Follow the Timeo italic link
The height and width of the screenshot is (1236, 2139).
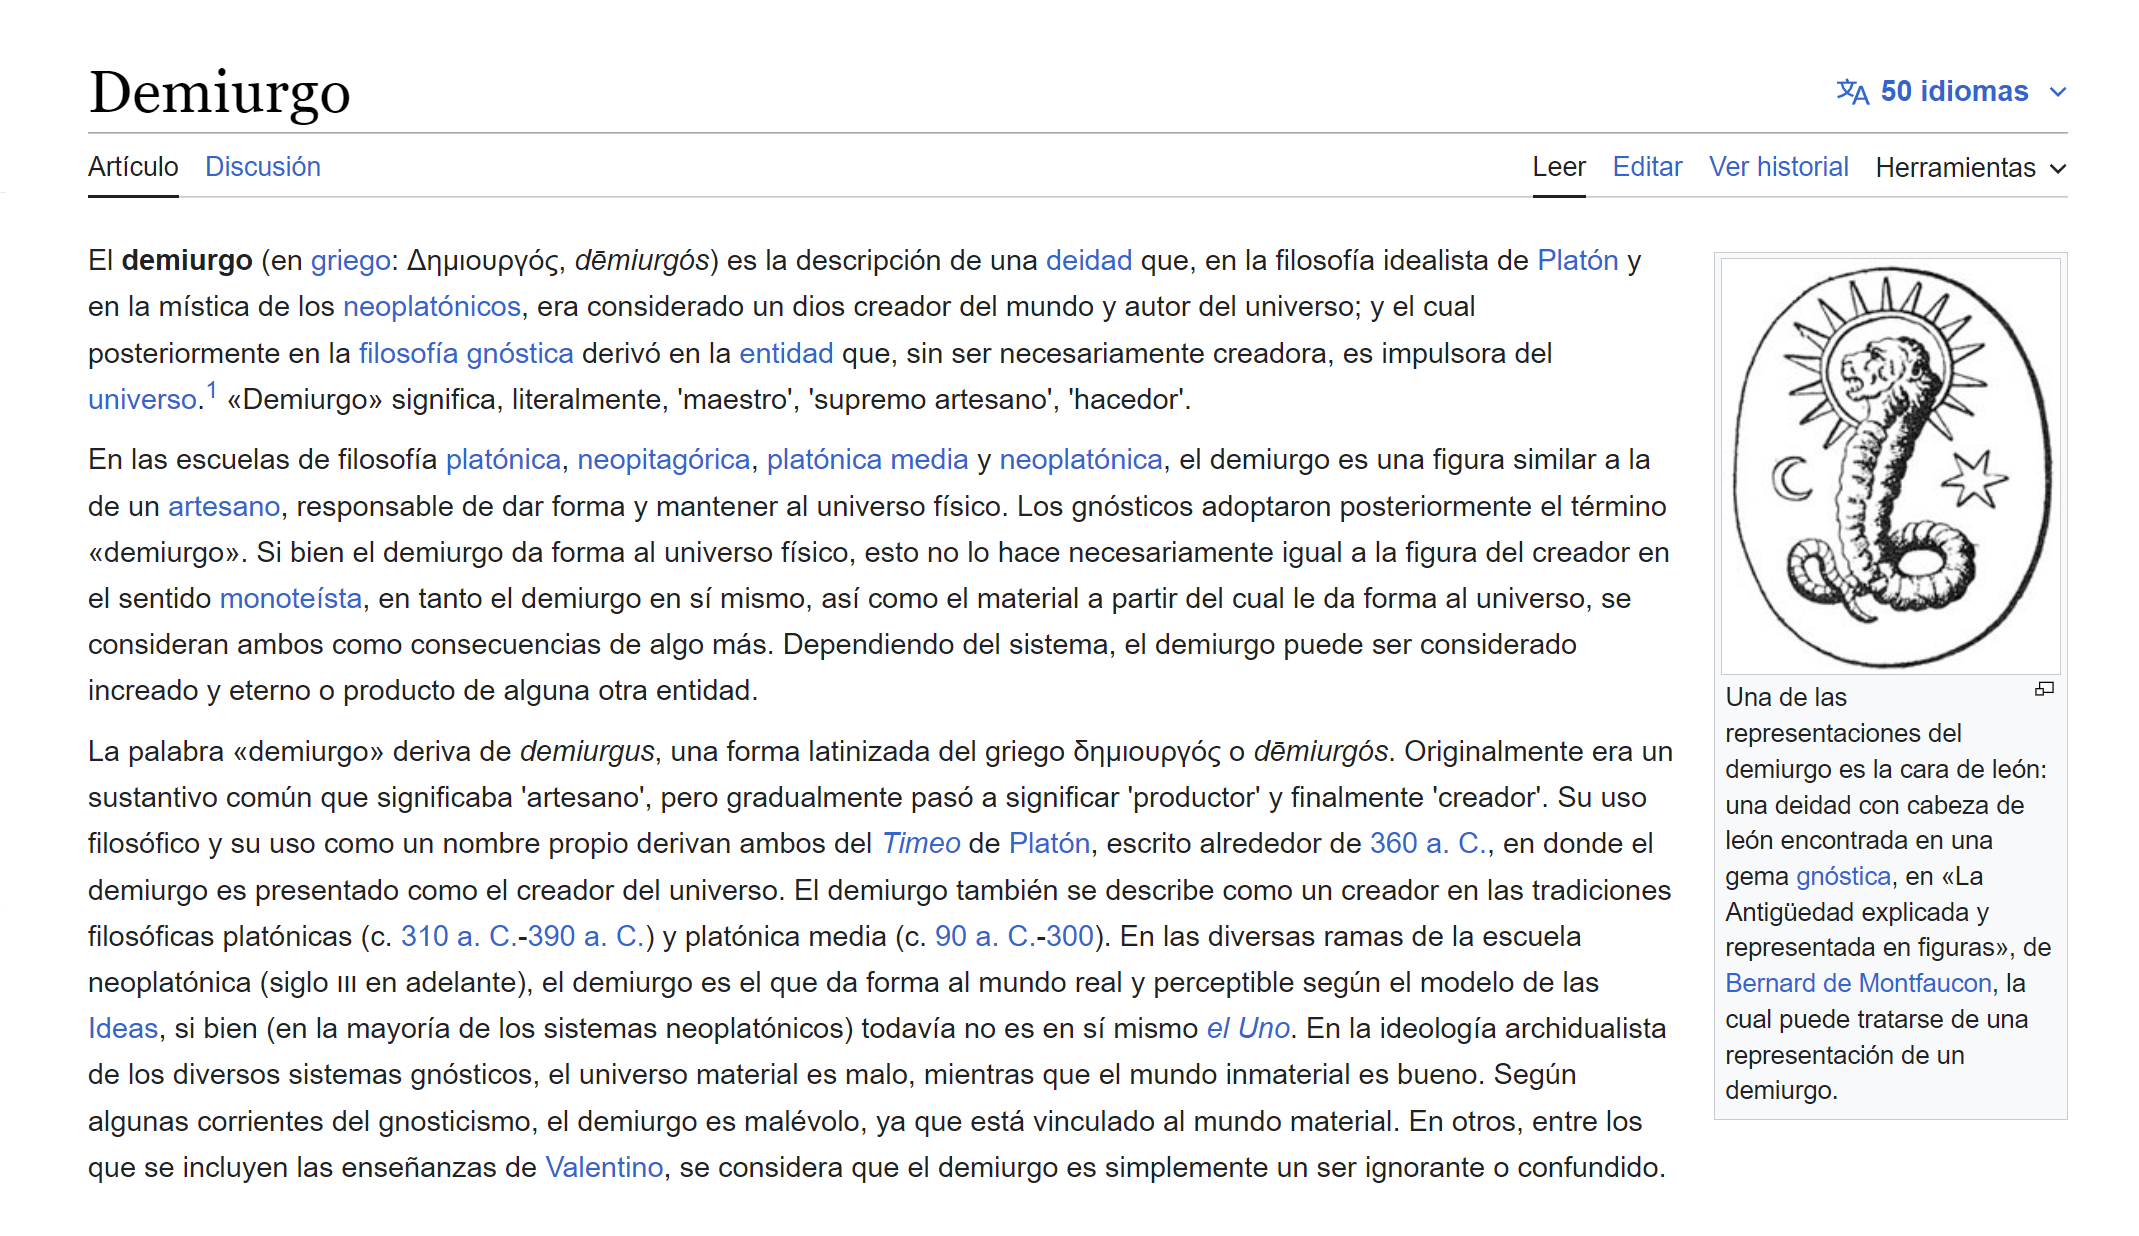tap(920, 843)
